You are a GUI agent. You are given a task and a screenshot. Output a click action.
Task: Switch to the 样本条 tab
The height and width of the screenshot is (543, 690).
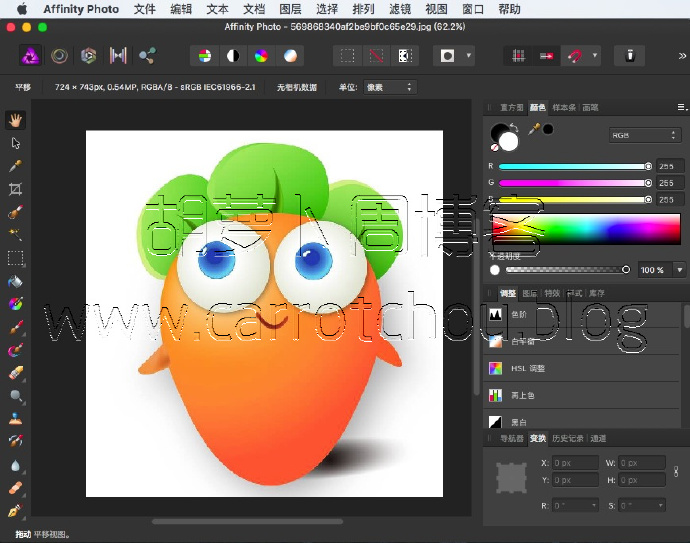pos(564,107)
